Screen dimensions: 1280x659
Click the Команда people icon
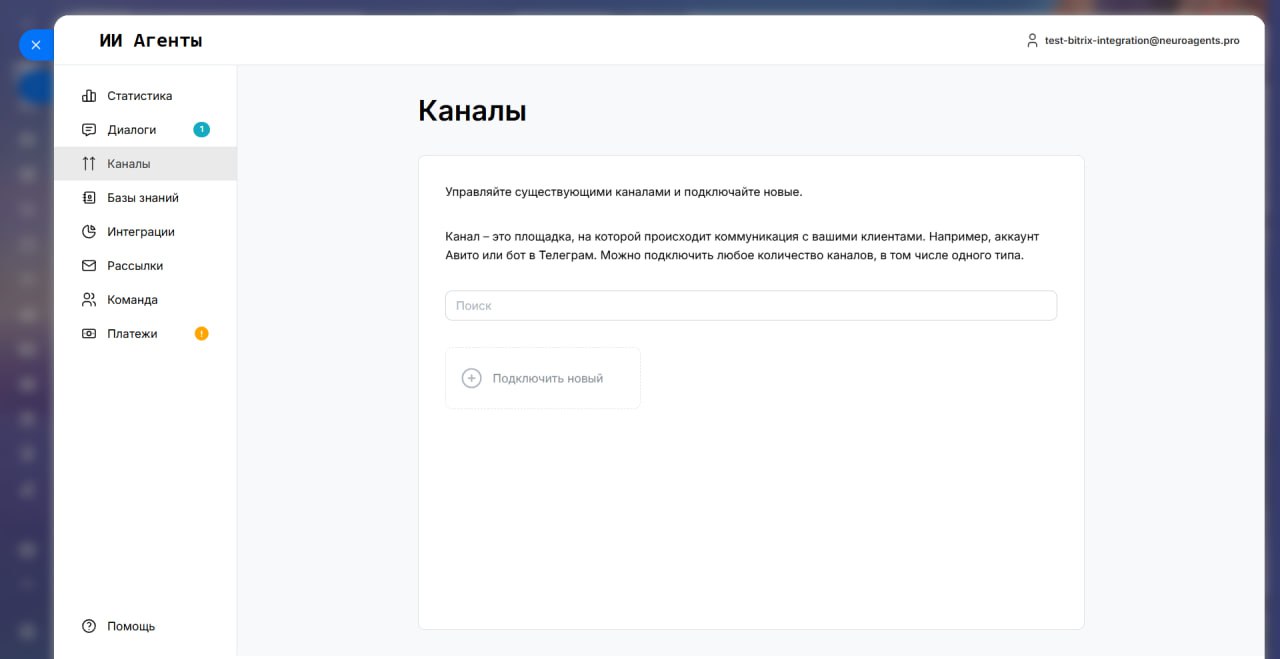(89, 300)
